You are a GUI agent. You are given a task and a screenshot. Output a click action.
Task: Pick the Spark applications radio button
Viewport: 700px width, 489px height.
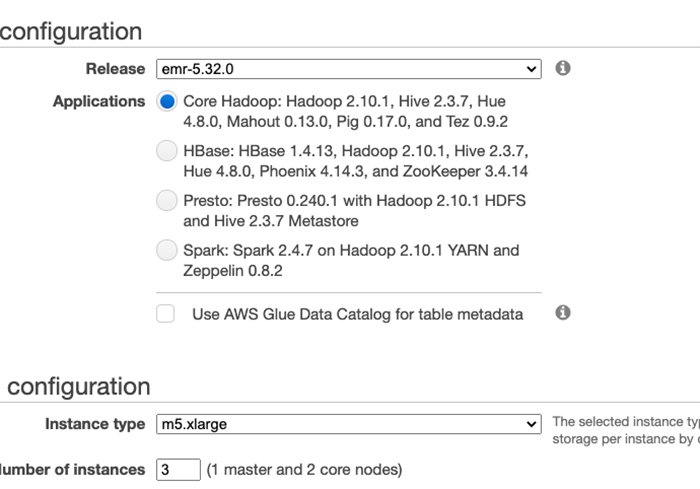coord(167,250)
